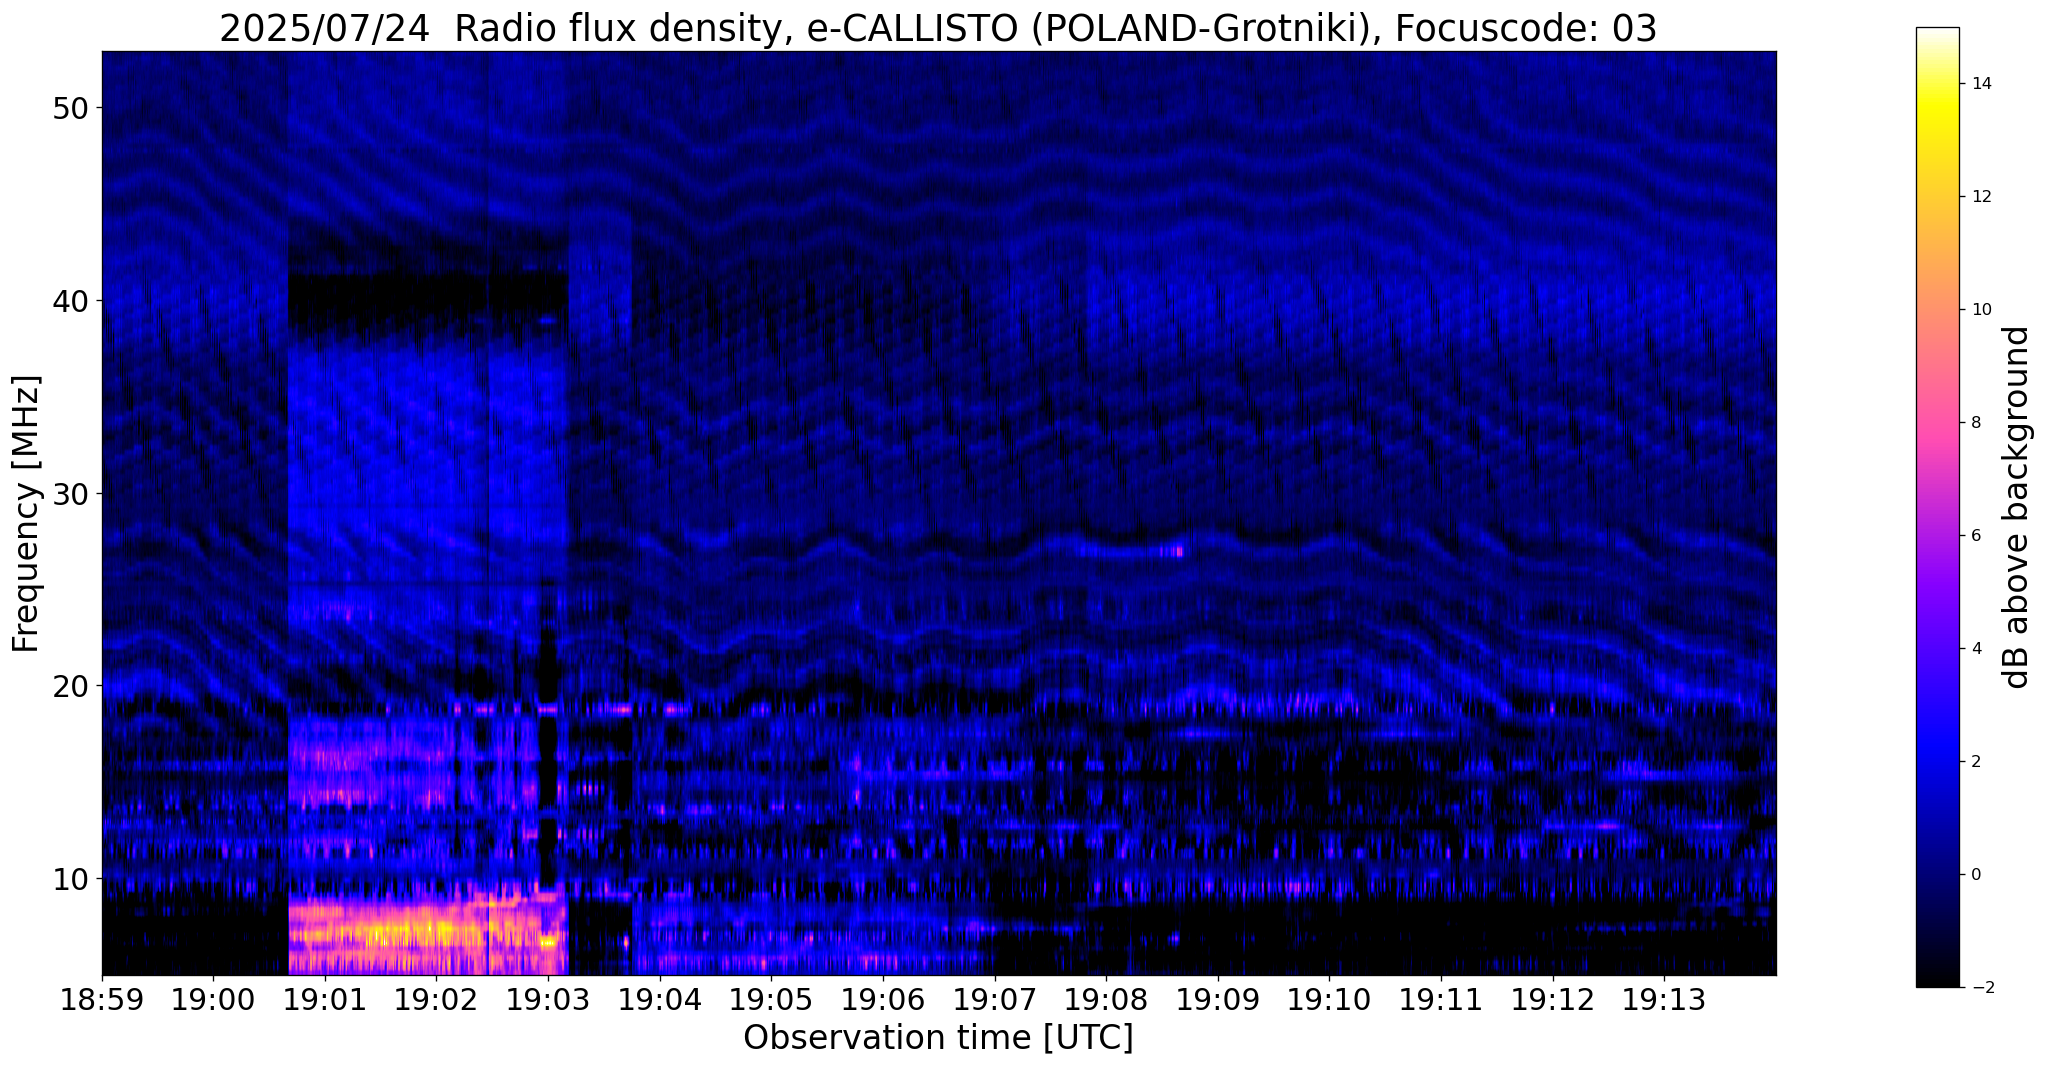Click the 19:00 time tick label
2047x1067 pixels.
pyautogui.click(x=213, y=1001)
